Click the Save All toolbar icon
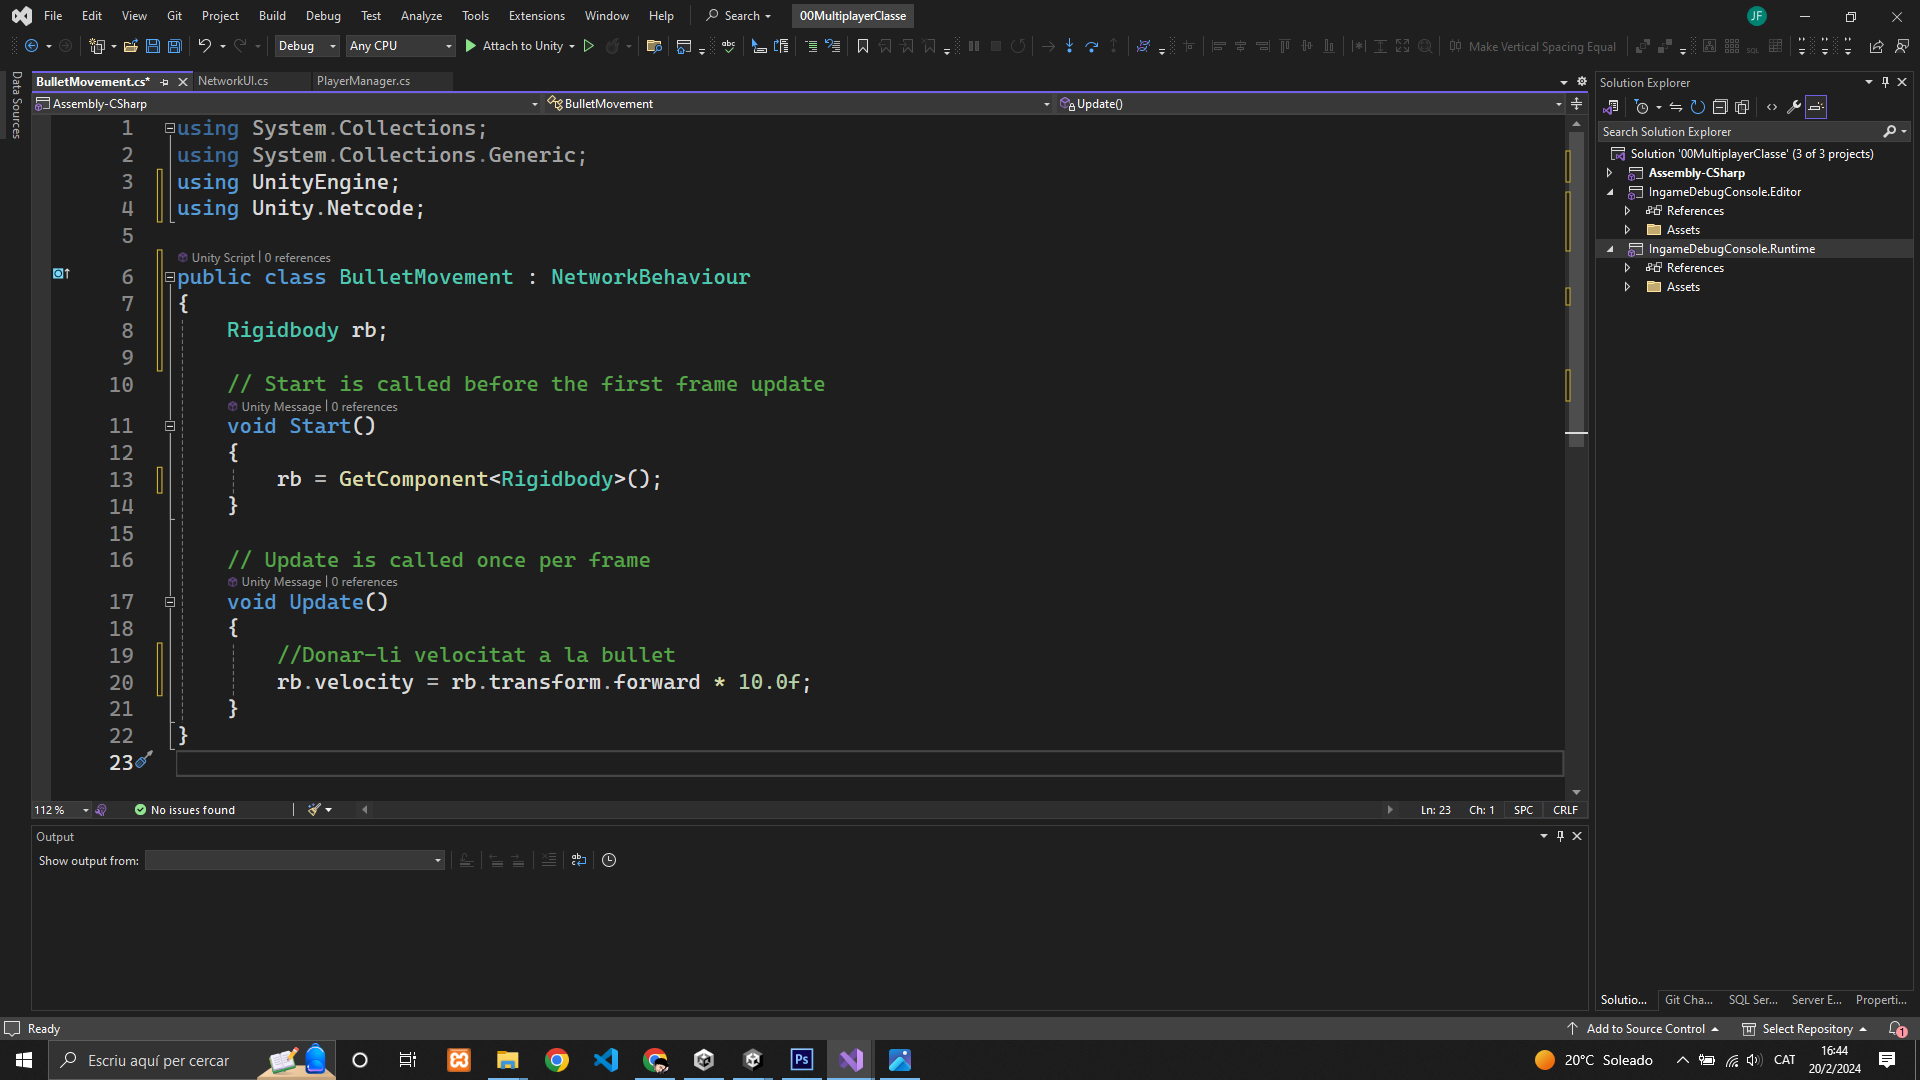The width and height of the screenshot is (1920, 1080). click(x=175, y=46)
